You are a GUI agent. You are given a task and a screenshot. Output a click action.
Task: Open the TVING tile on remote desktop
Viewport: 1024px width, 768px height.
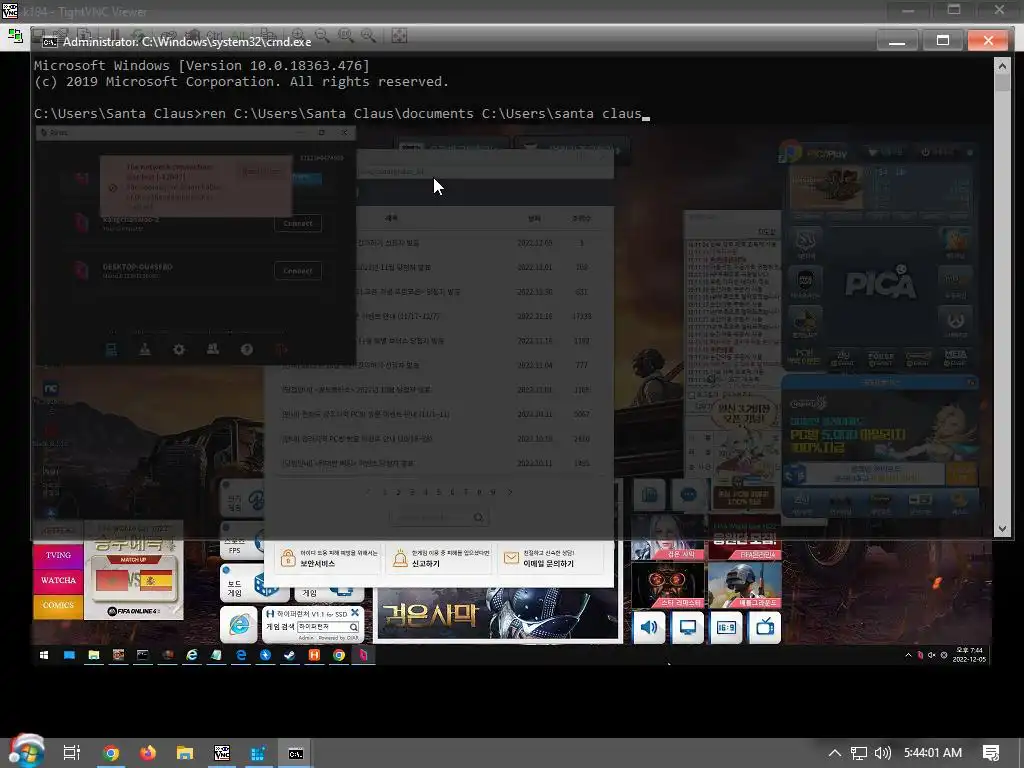[x=58, y=555]
